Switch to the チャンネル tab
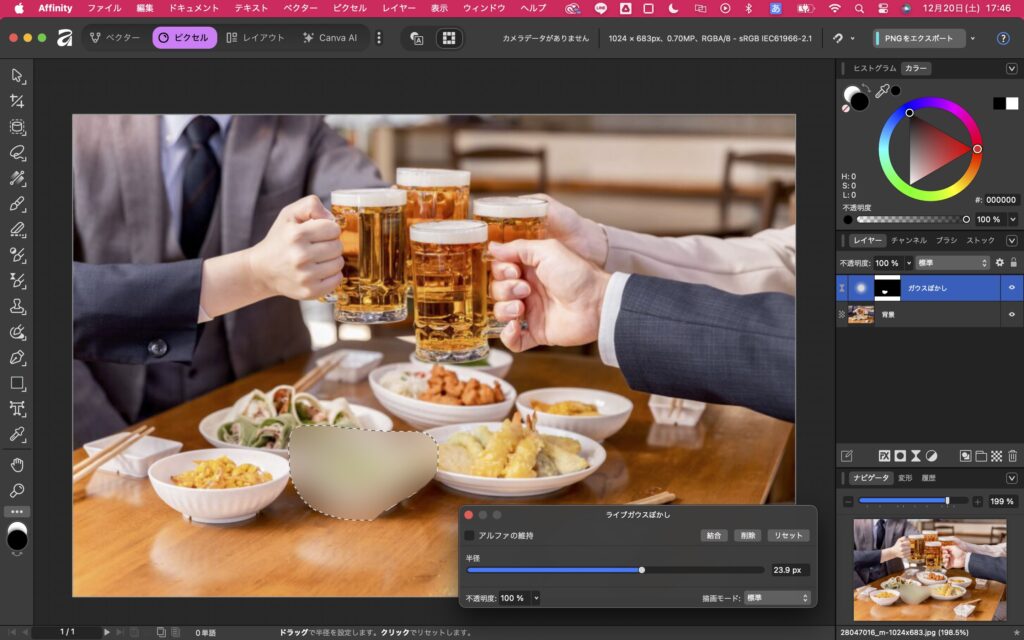This screenshot has width=1024, height=640. pos(908,241)
